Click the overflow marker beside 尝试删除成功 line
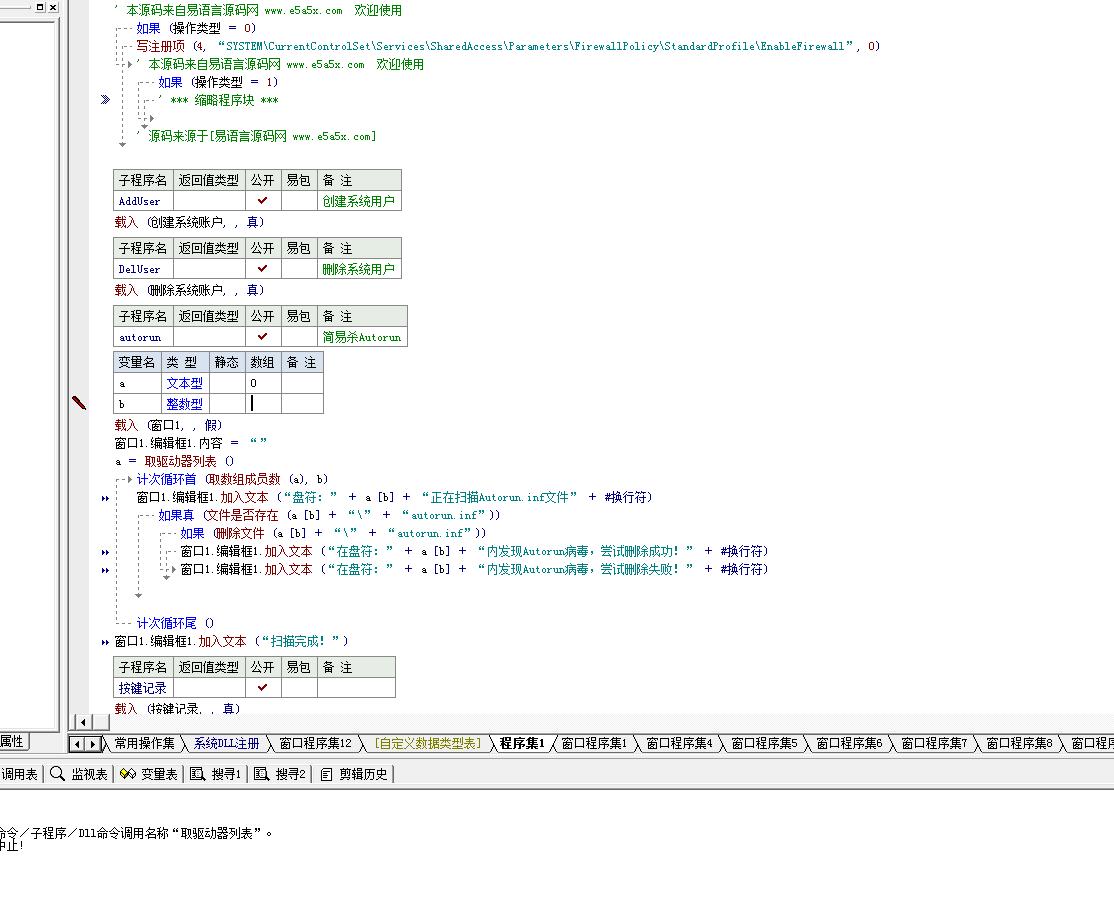Viewport: 1114px width, 914px height. pyautogui.click(x=105, y=552)
